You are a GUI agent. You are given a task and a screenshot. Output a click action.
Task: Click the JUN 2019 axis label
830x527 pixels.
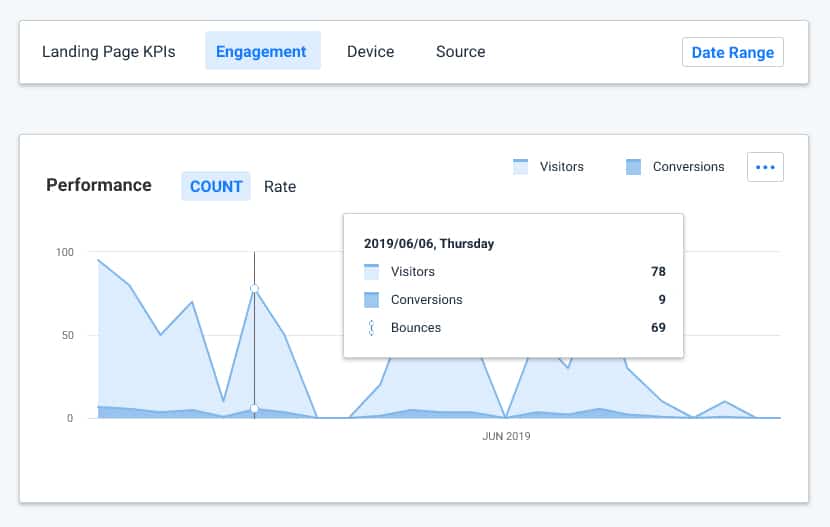506,437
